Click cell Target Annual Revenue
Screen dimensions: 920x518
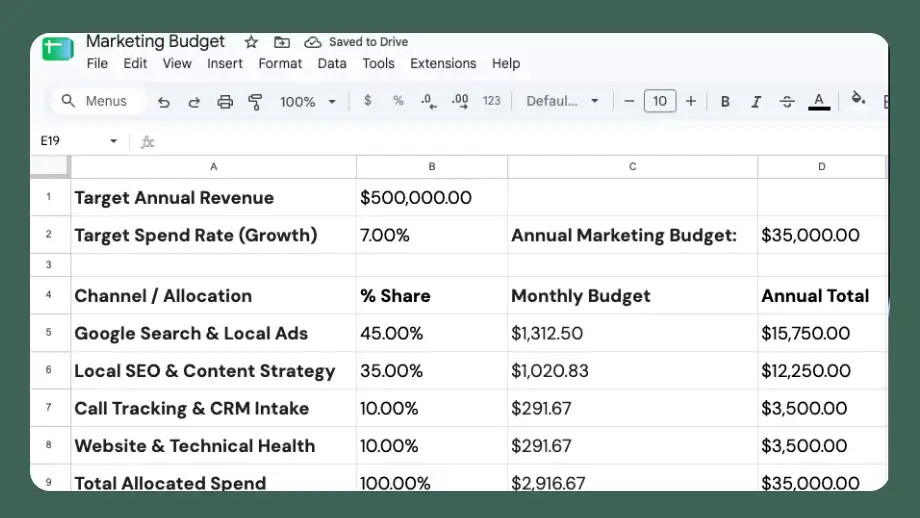(214, 198)
